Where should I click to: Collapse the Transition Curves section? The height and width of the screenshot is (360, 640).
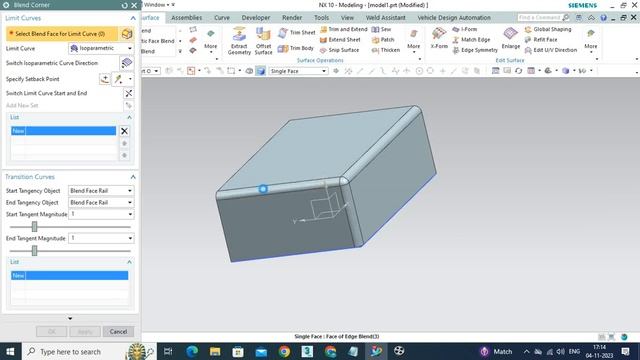pyautogui.click(x=133, y=177)
